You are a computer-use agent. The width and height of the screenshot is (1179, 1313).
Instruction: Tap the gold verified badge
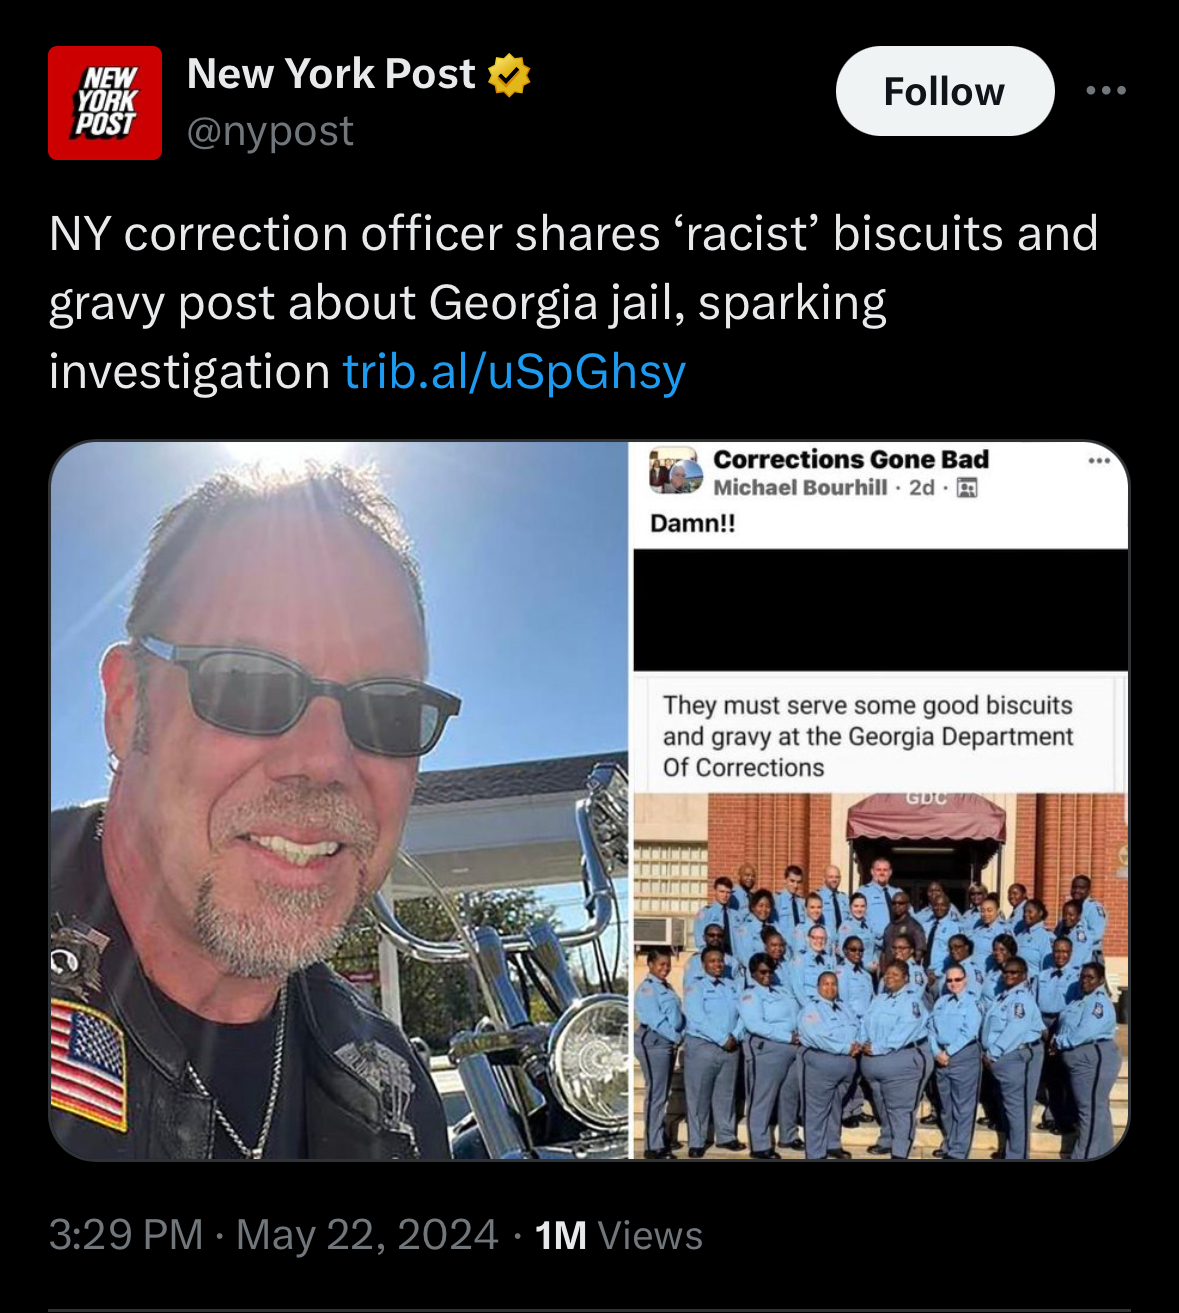(510, 75)
